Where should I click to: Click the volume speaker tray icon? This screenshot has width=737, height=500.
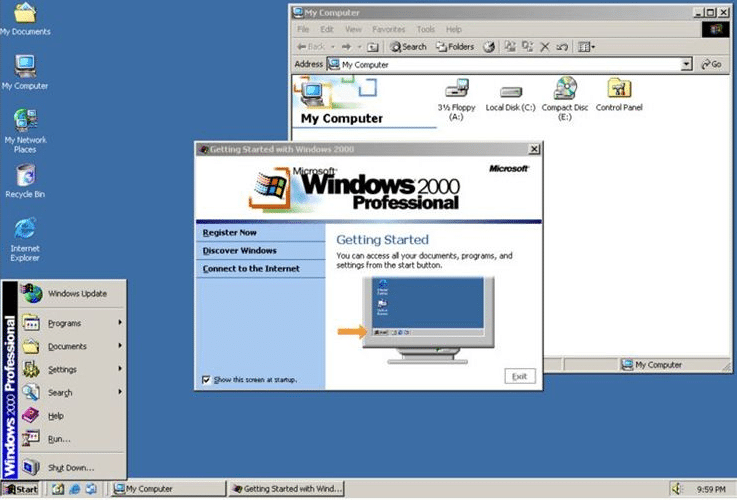click(676, 489)
